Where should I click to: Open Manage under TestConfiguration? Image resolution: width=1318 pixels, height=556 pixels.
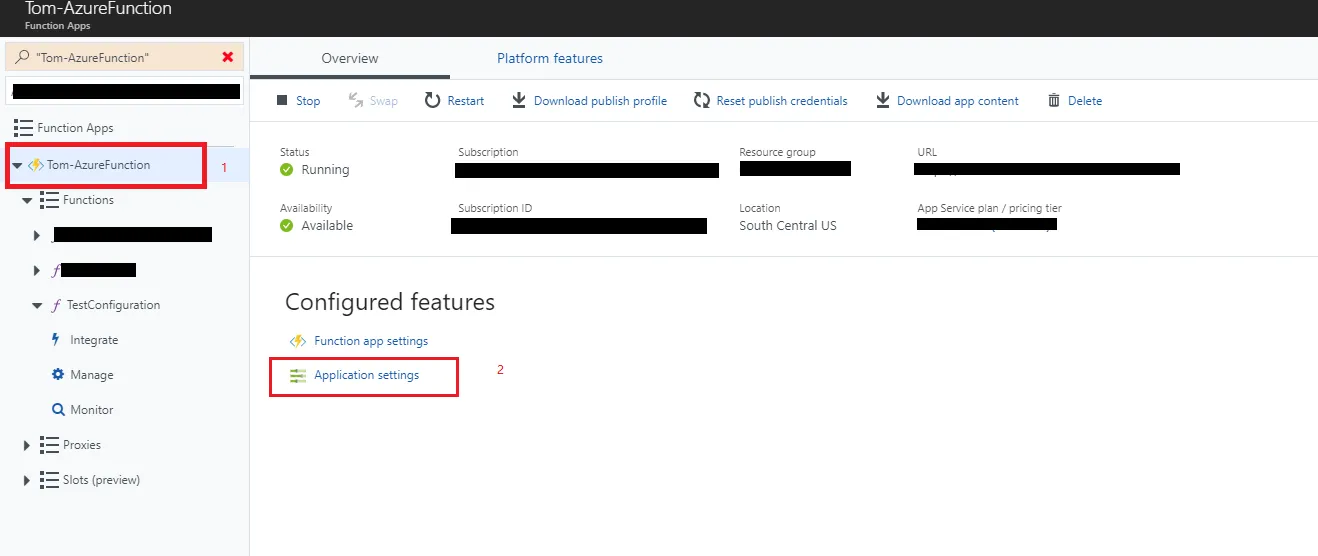point(92,375)
